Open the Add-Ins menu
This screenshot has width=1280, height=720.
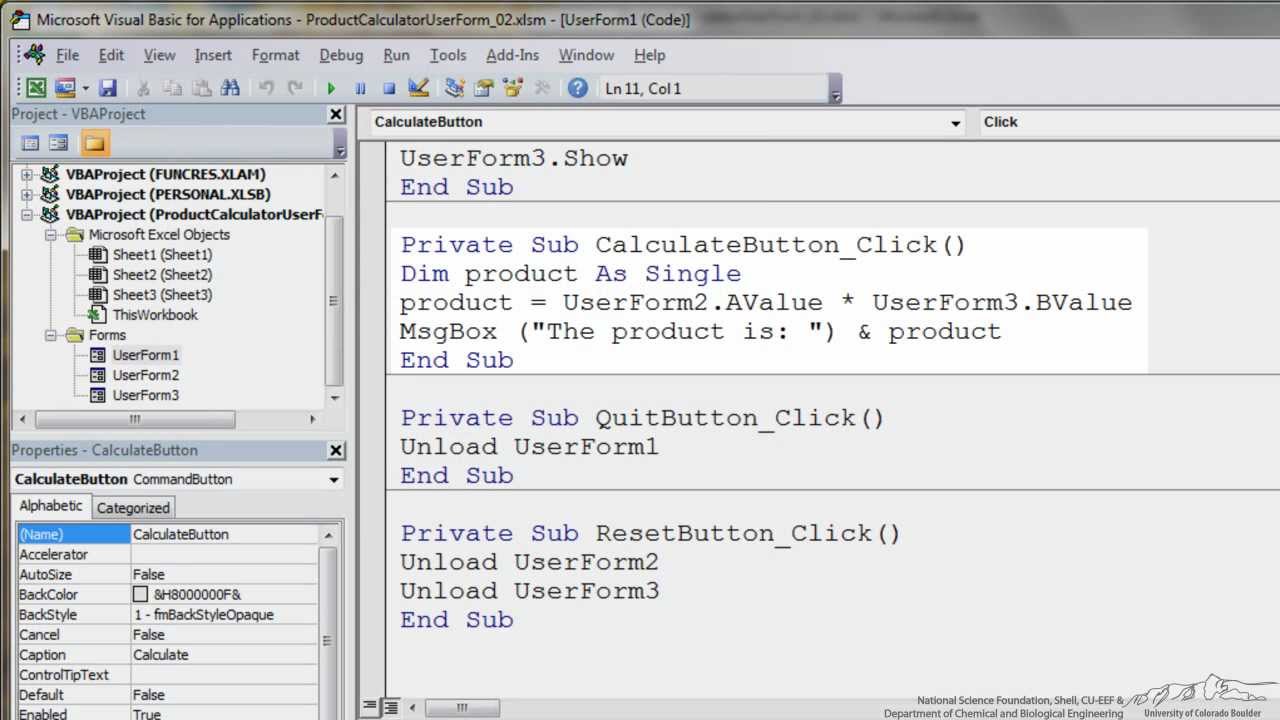tap(512, 55)
